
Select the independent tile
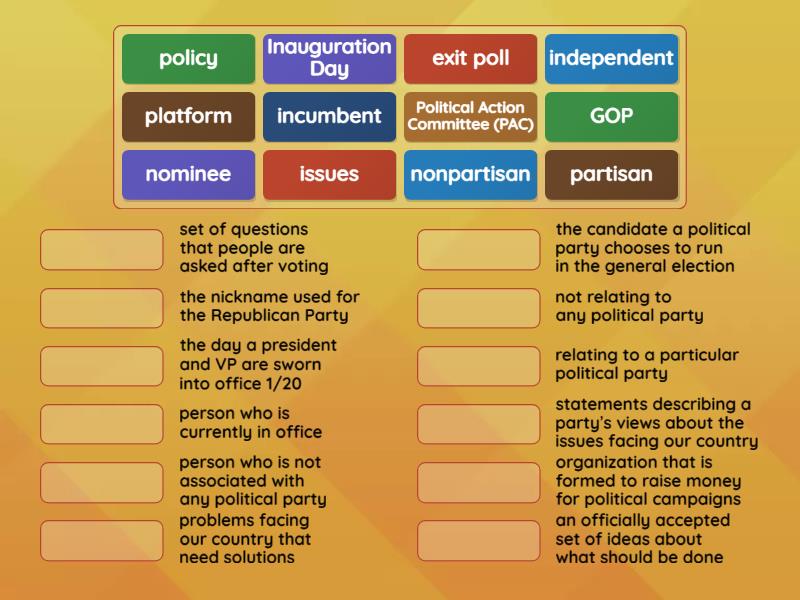click(611, 58)
